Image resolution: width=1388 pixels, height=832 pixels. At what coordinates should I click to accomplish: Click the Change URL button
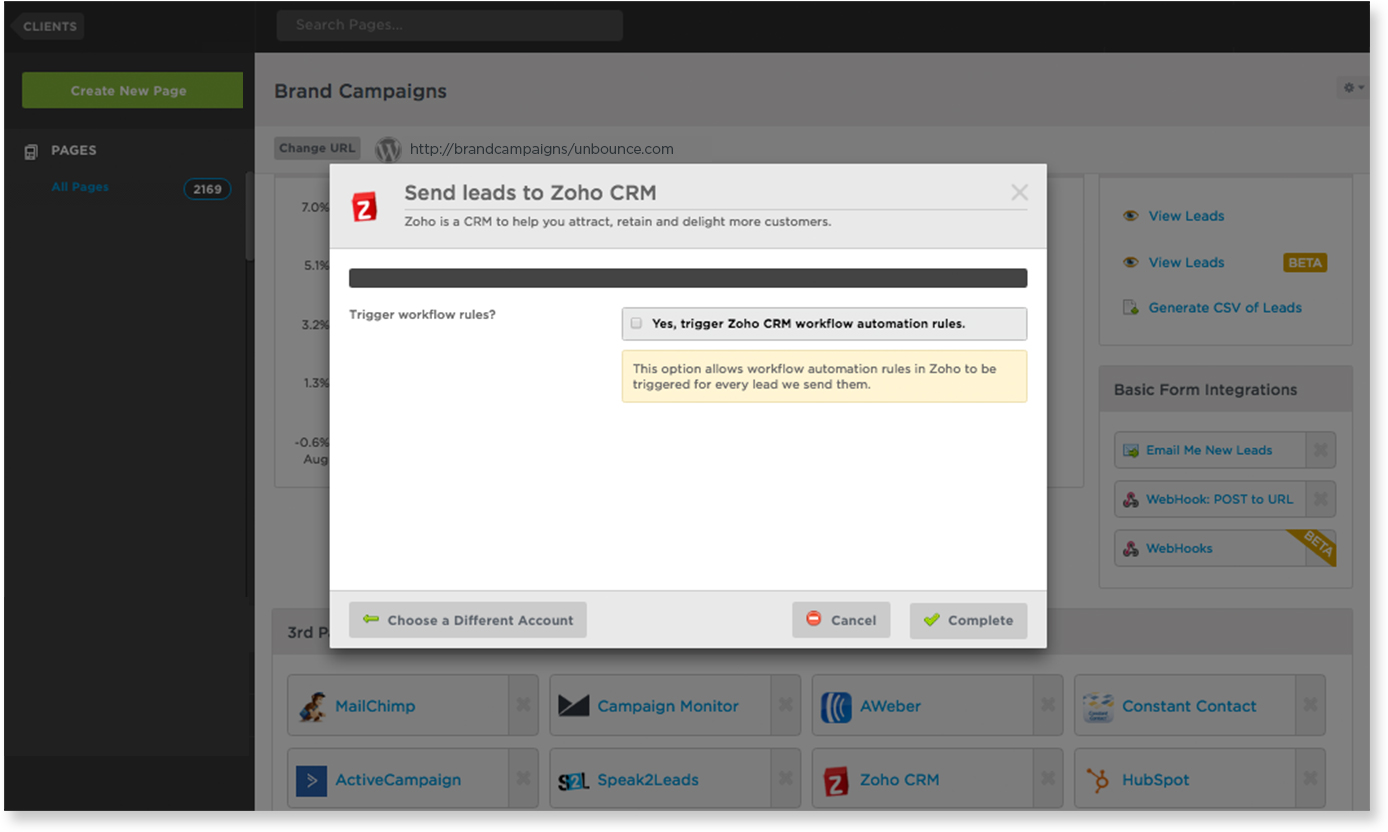coord(317,148)
